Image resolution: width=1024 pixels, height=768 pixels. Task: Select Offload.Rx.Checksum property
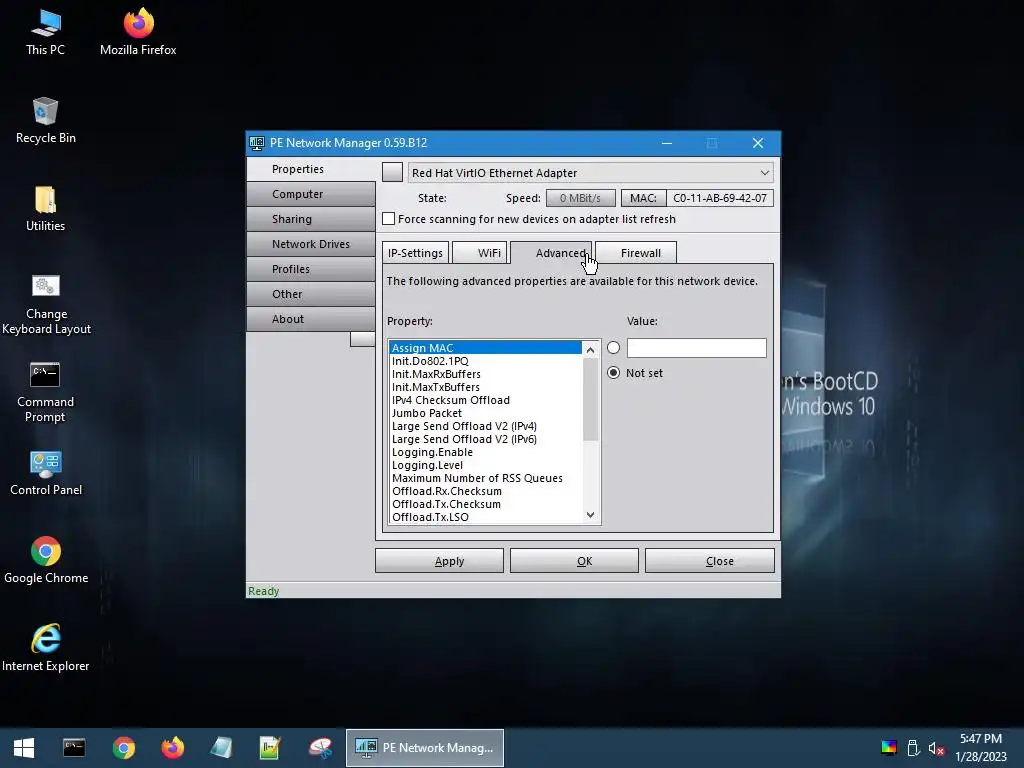pyautogui.click(x=485, y=491)
